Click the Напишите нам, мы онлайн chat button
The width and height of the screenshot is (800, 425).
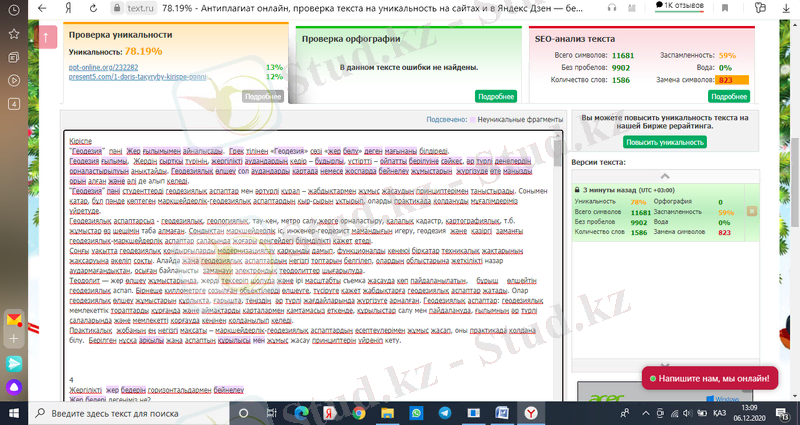point(710,380)
